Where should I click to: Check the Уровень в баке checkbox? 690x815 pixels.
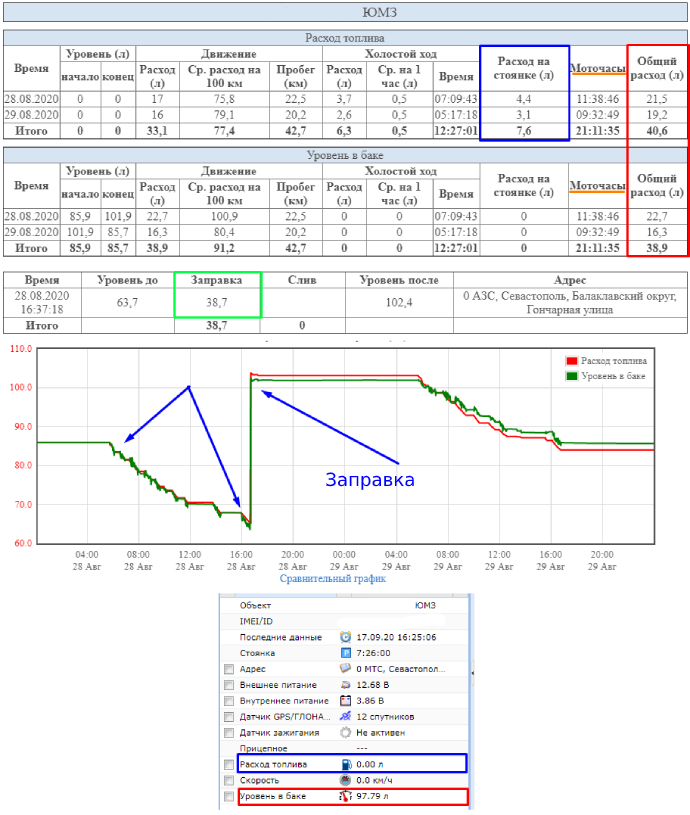pyautogui.click(x=229, y=797)
